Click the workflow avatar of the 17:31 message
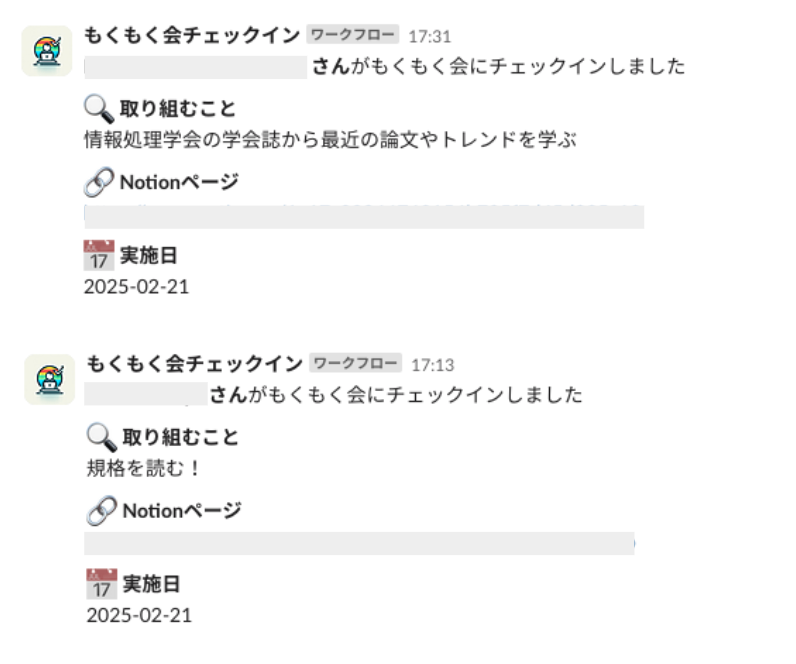The height and width of the screenshot is (664, 796). 47,51
